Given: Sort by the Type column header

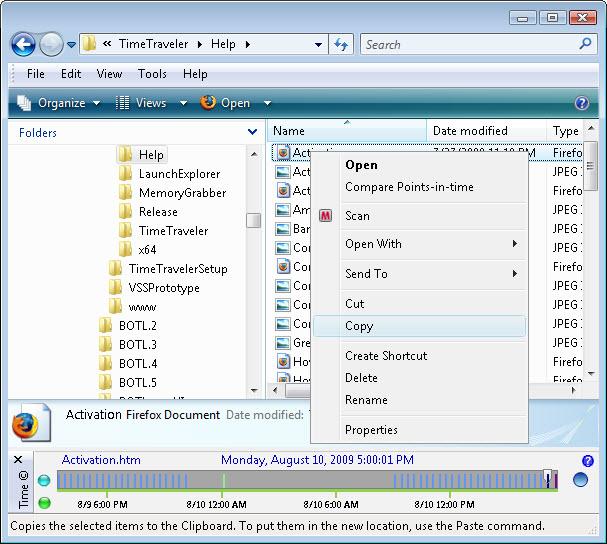Looking at the screenshot, I should point(565,131).
